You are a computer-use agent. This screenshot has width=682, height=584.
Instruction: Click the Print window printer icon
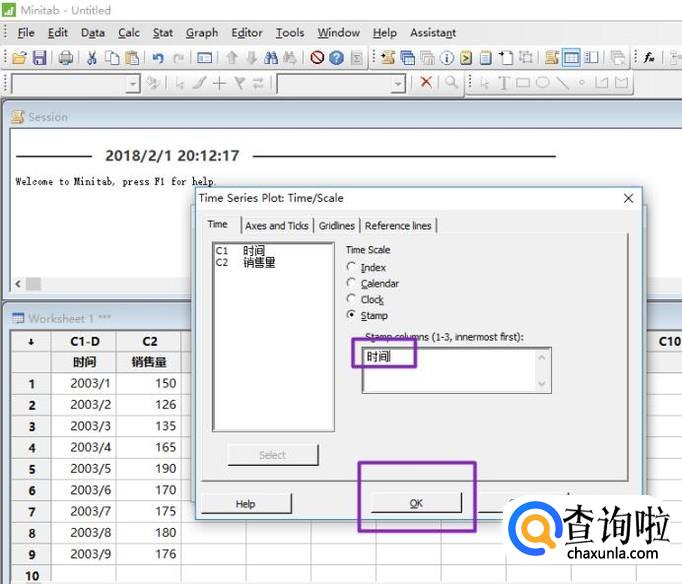(x=66, y=58)
